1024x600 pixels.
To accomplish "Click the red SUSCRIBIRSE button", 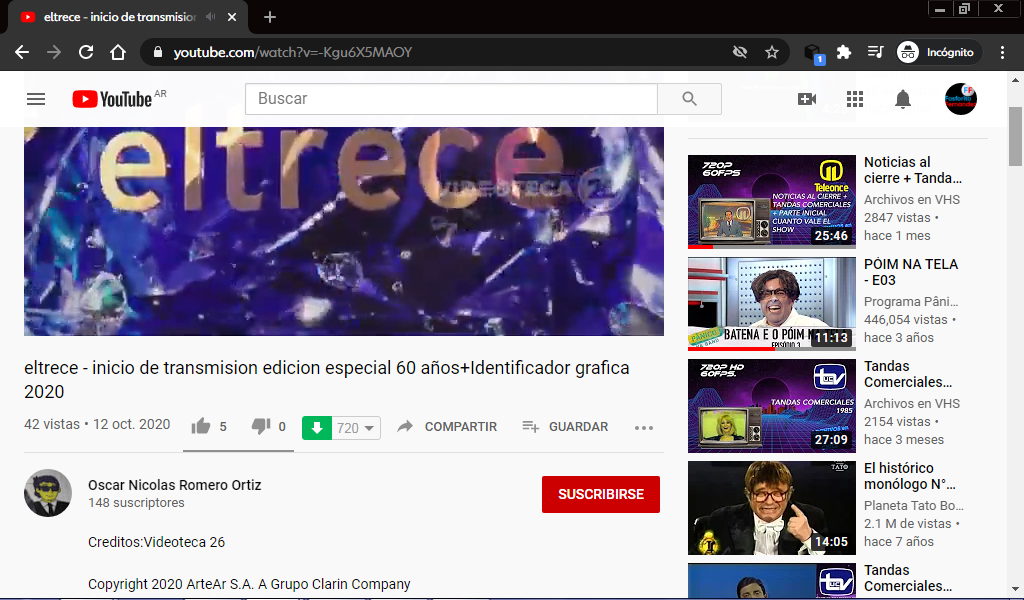I will click(x=600, y=494).
